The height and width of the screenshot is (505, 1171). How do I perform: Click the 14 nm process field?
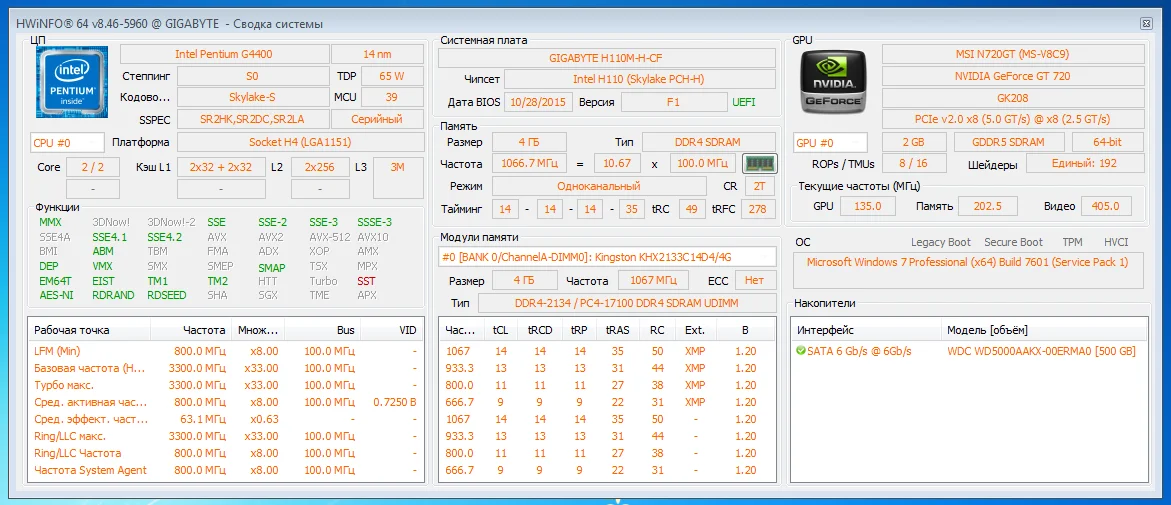[378, 55]
